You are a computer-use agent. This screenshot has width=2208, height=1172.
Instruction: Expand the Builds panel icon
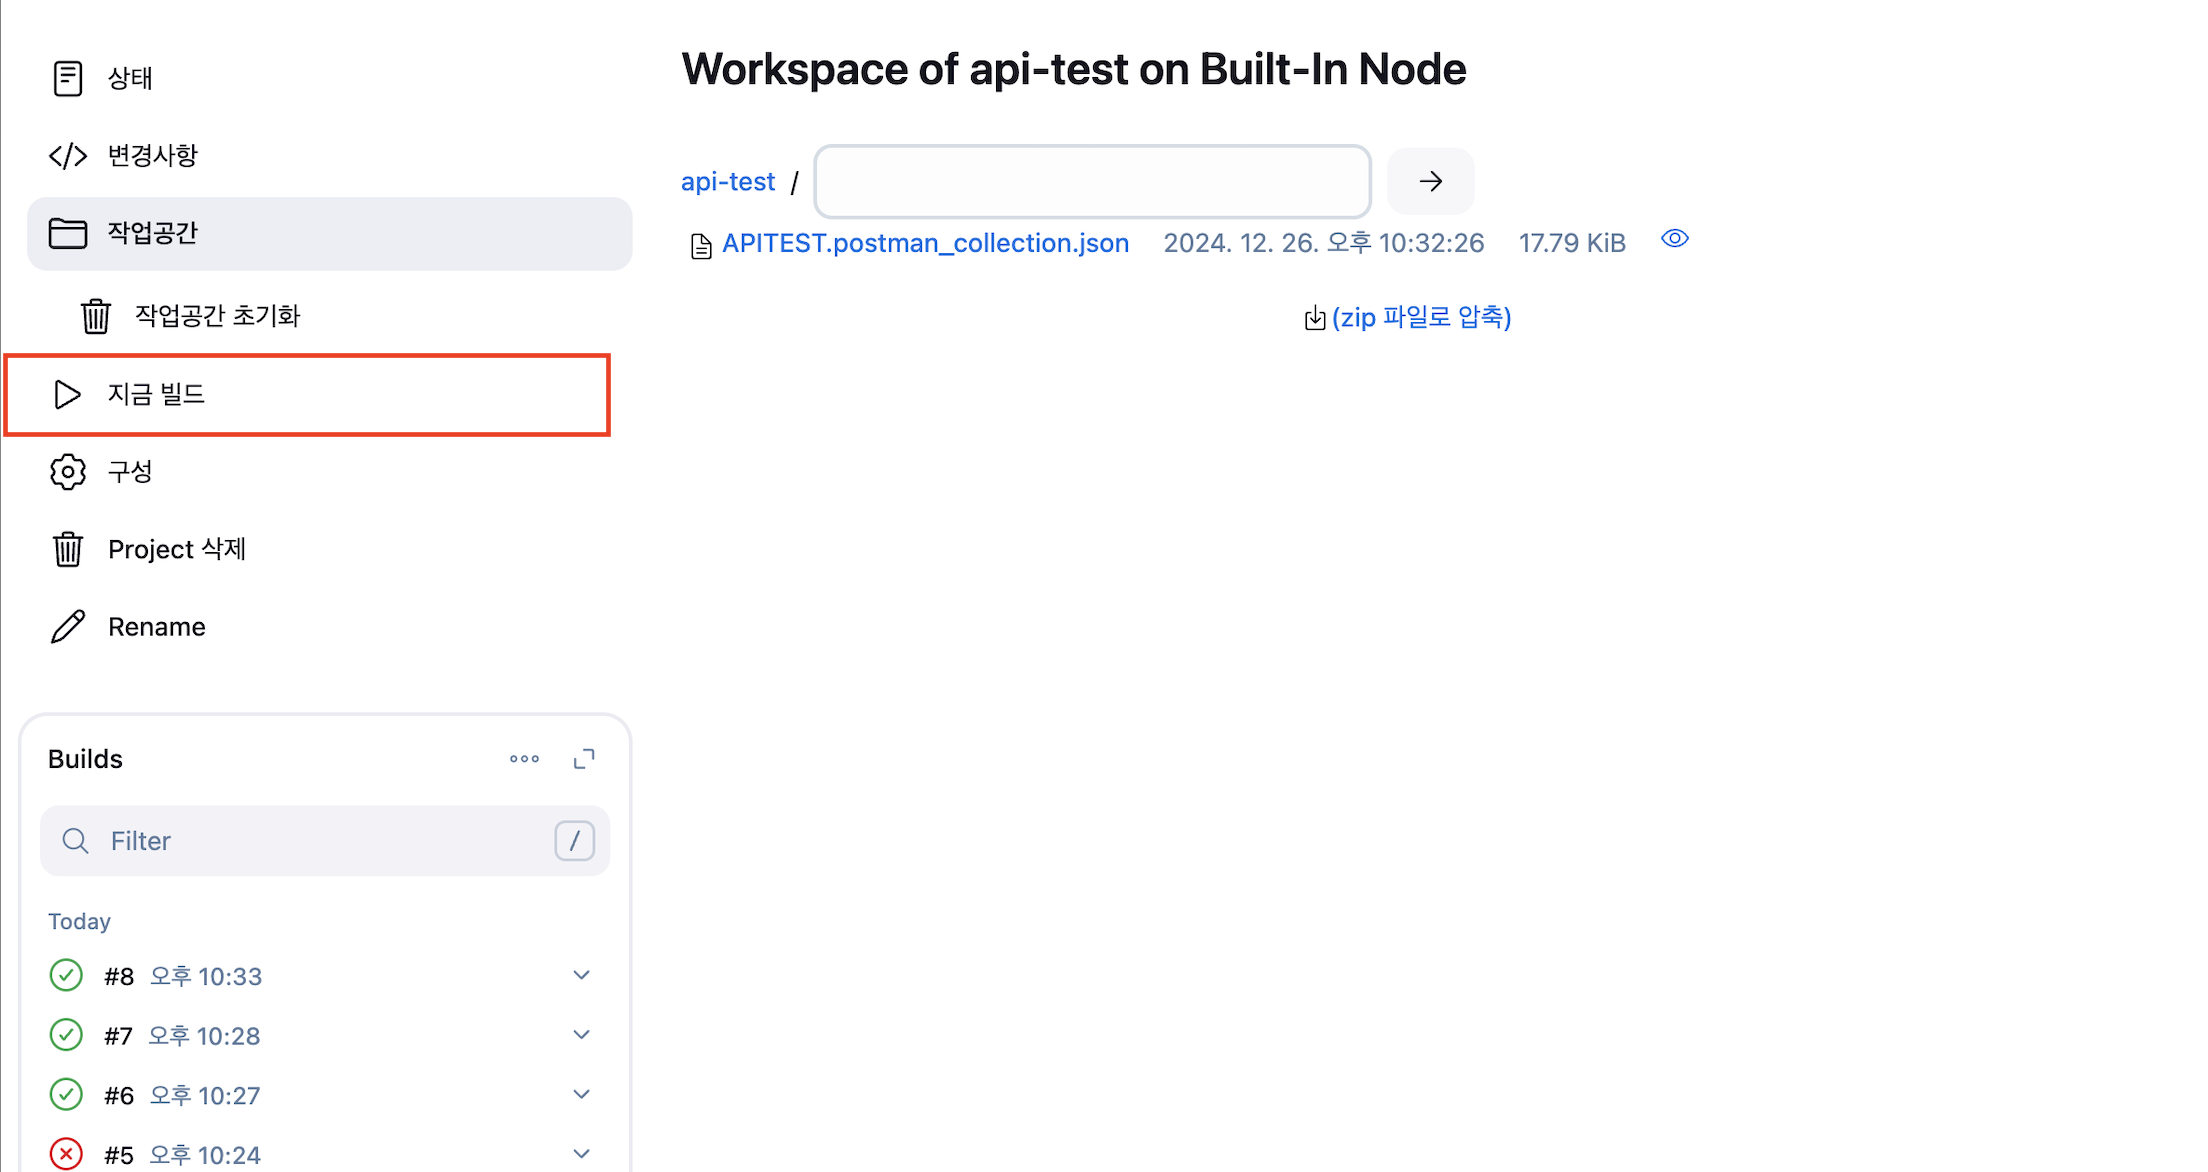[x=584, y=759]
